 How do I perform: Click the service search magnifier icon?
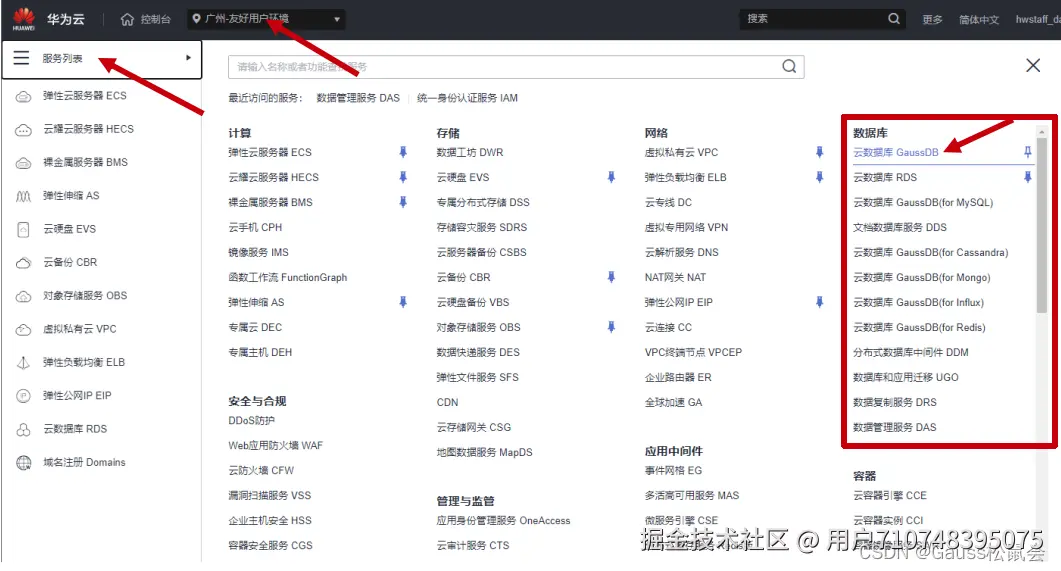789,66
